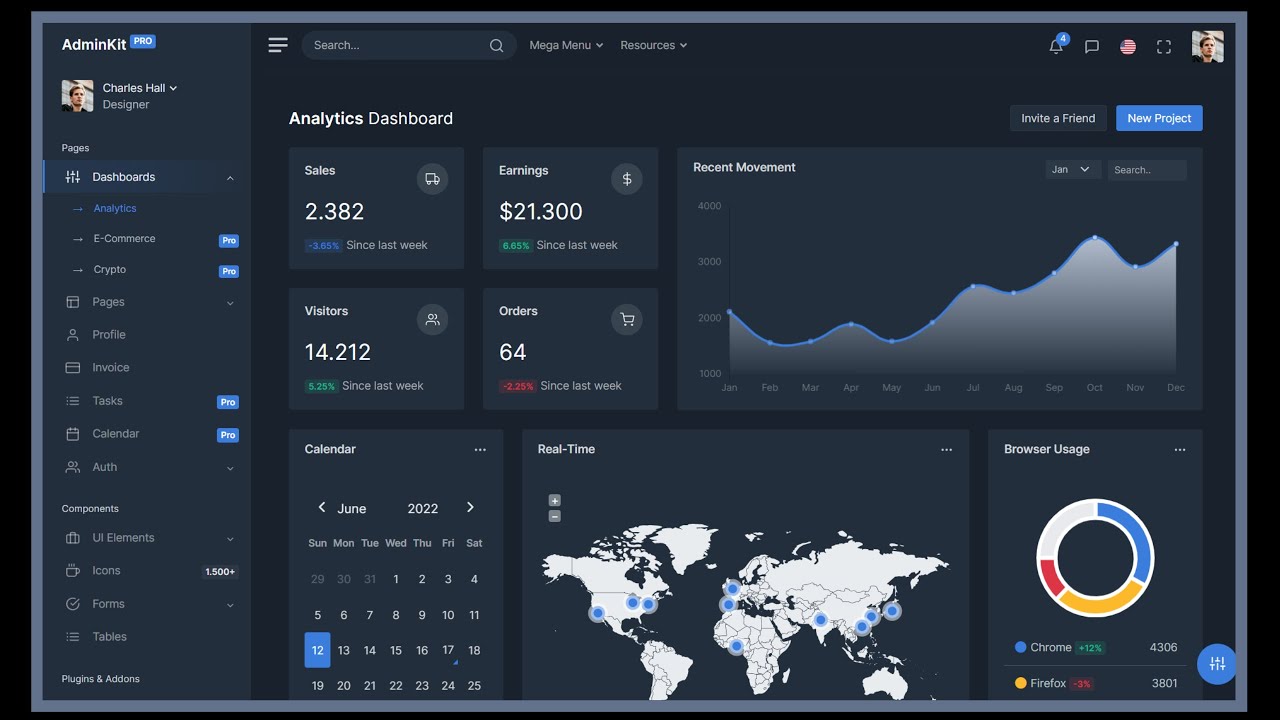The image size is (1280, 720).
Task: Click the New Project button
Action: [x=1159, y=118]
